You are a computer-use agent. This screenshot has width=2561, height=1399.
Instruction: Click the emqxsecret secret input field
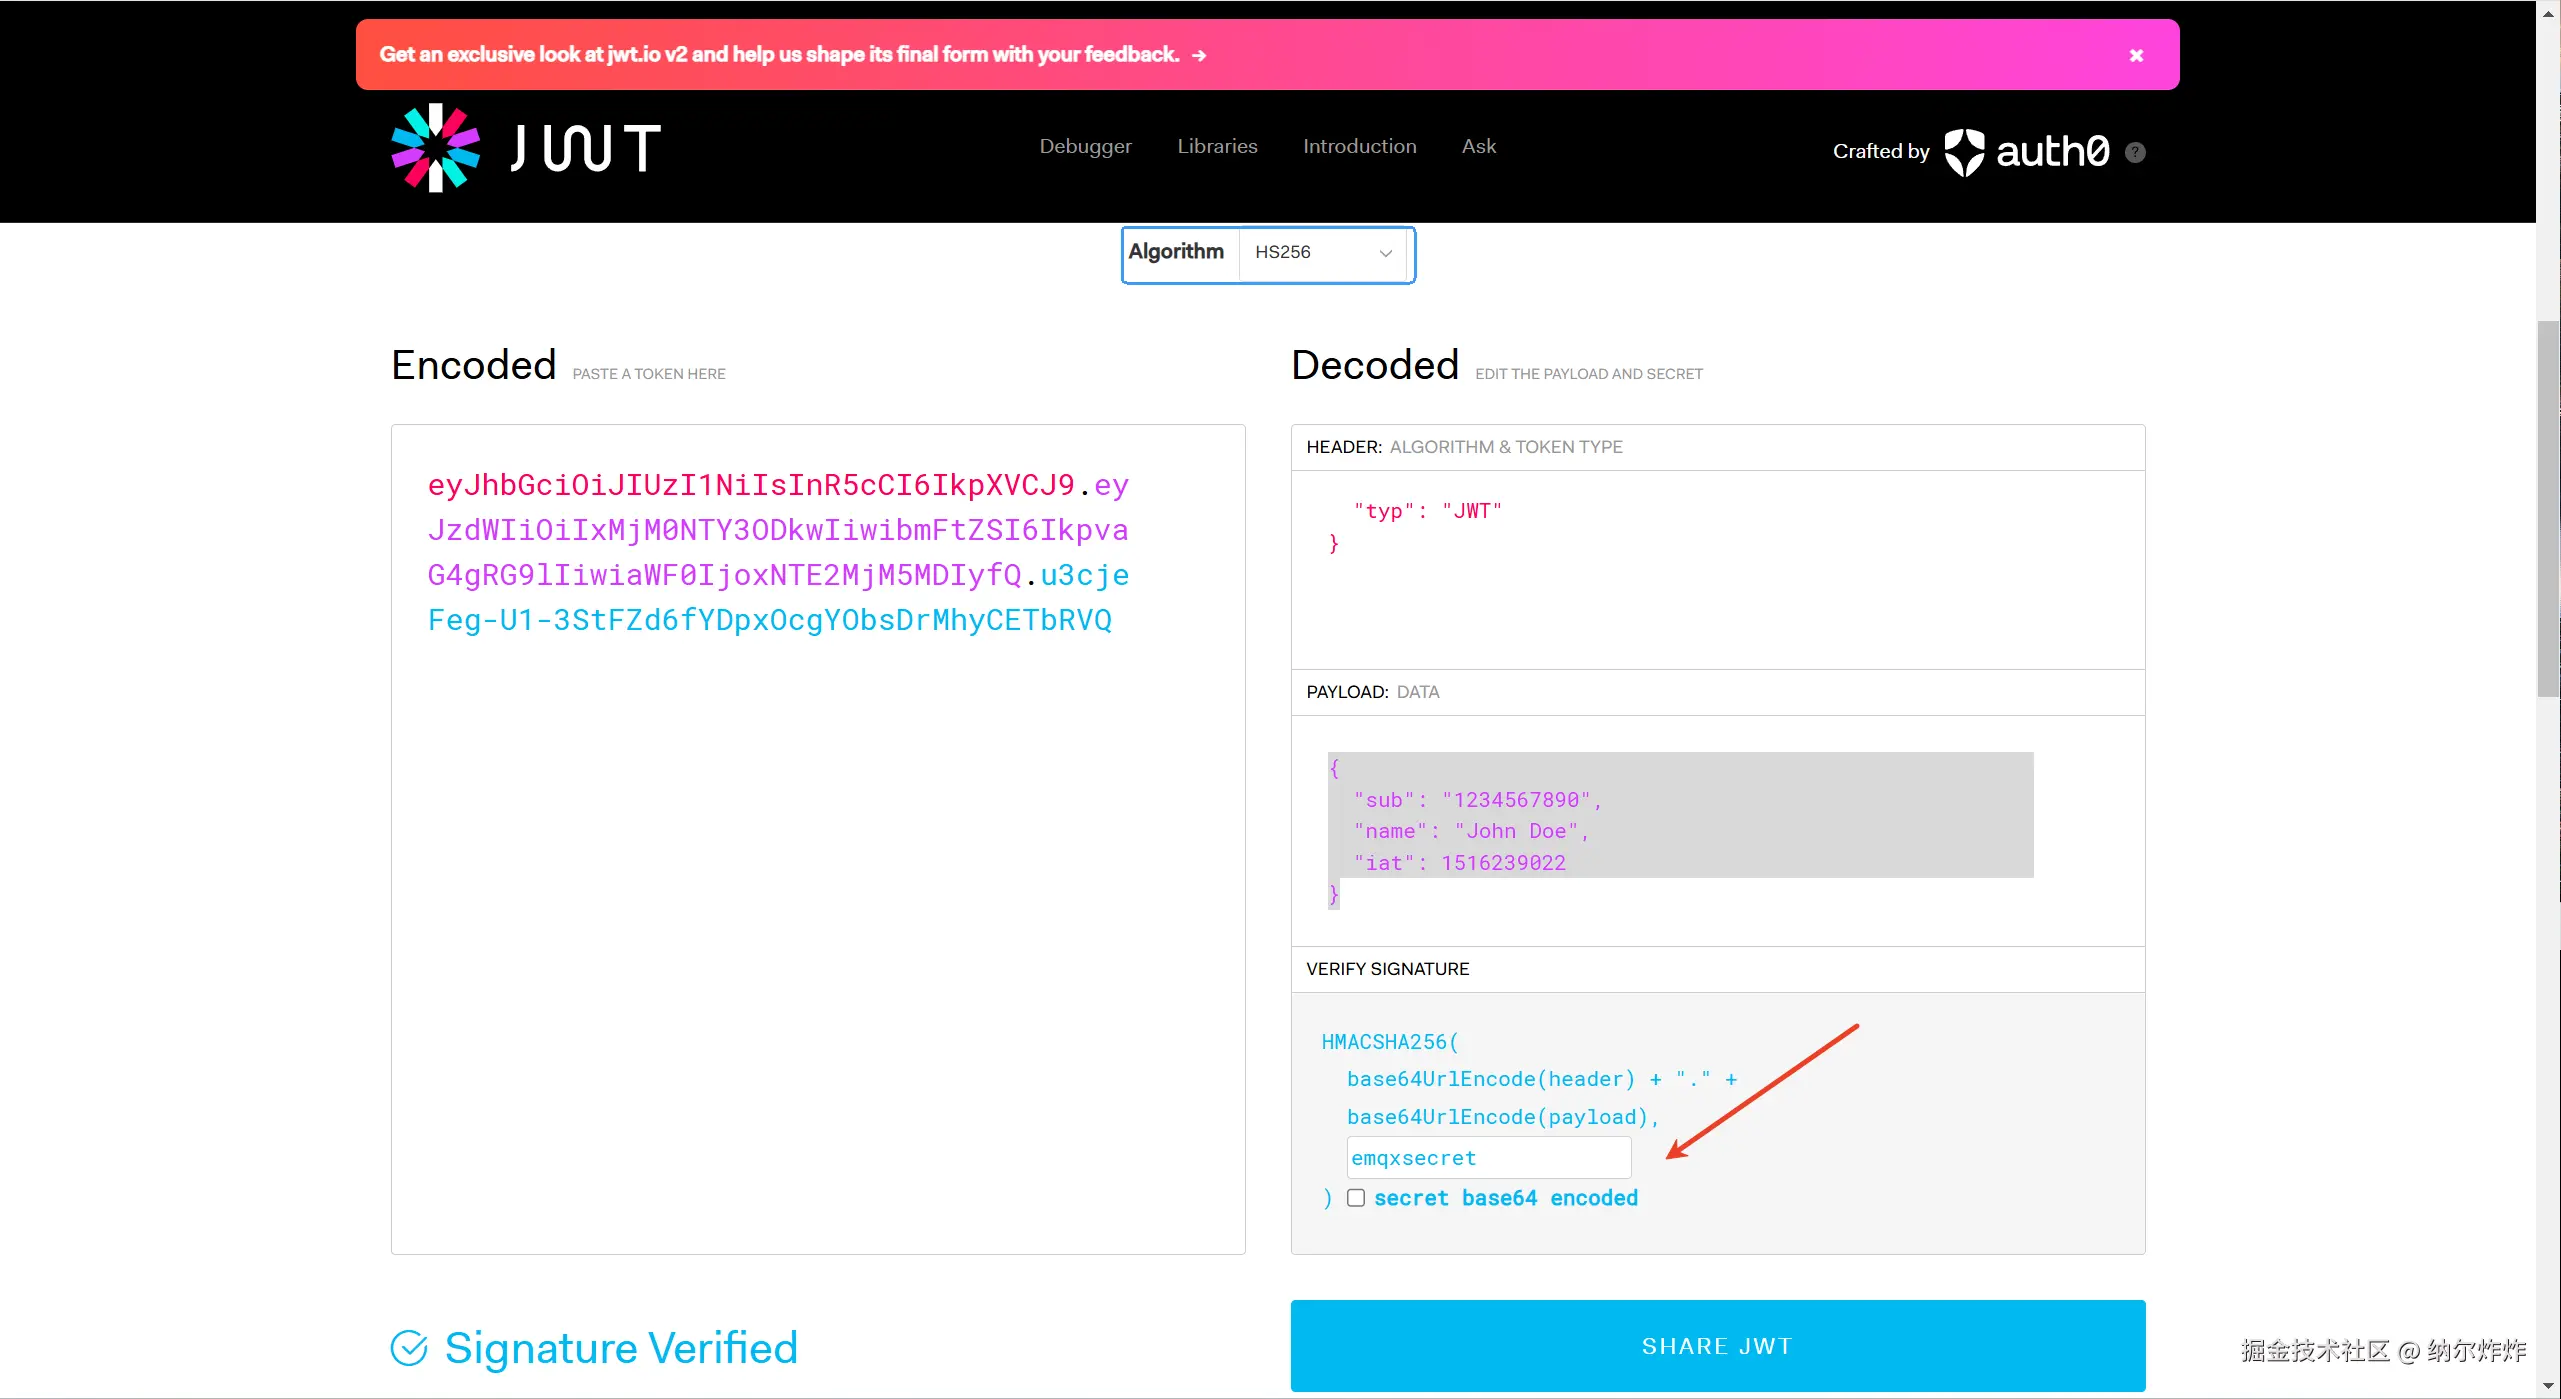coord(1488,1158)
